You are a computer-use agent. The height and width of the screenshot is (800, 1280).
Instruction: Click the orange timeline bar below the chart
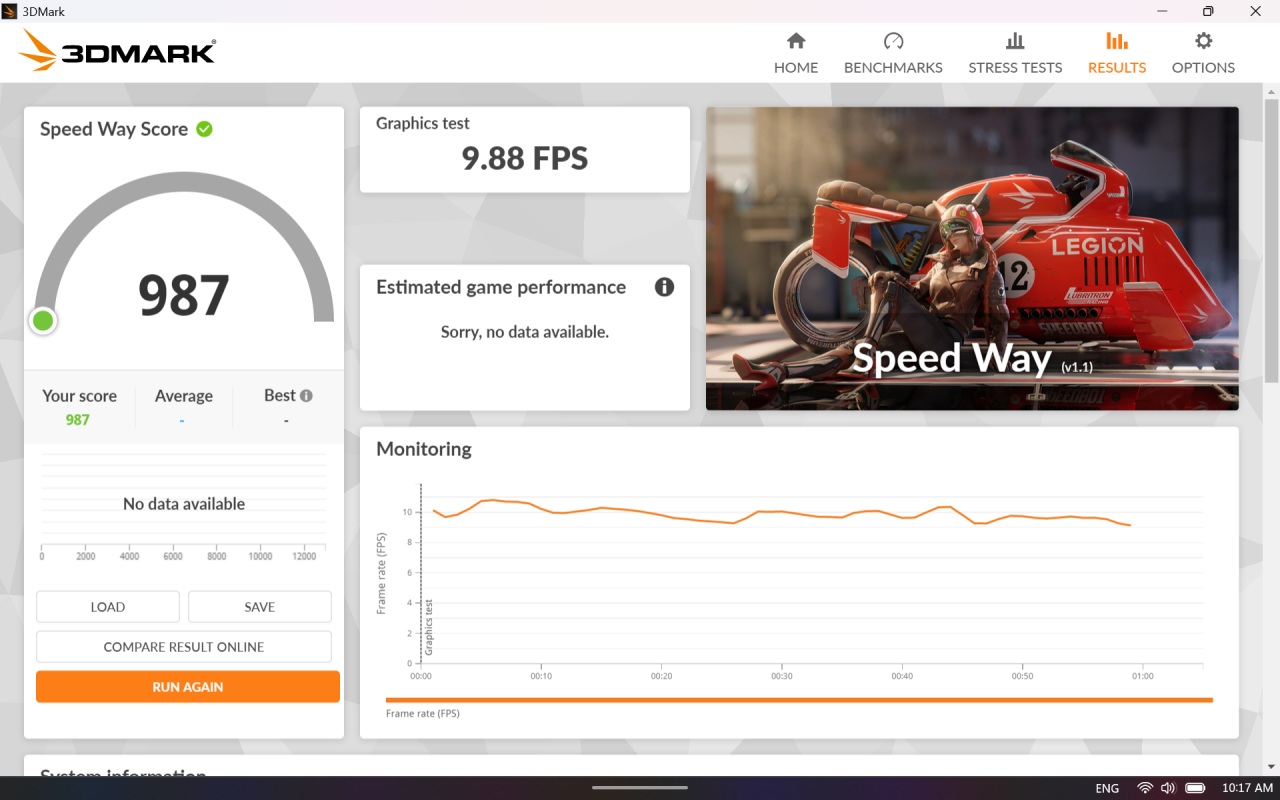(x=799, y=700)
